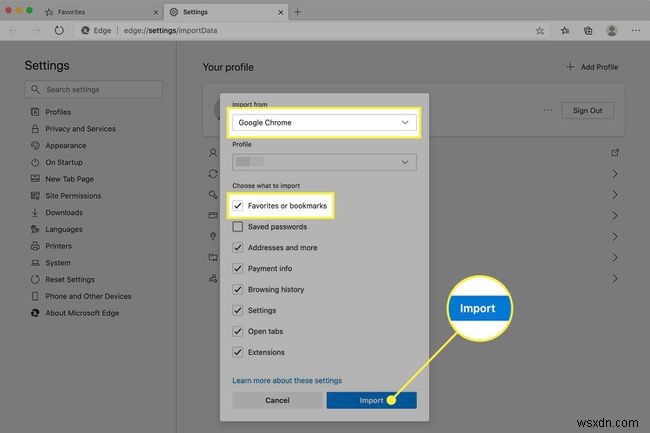The height and width of the screenshot is (433, 650).
Task: Uncheck Favorites or bookmarks checkbox
Action: point(238,206)
